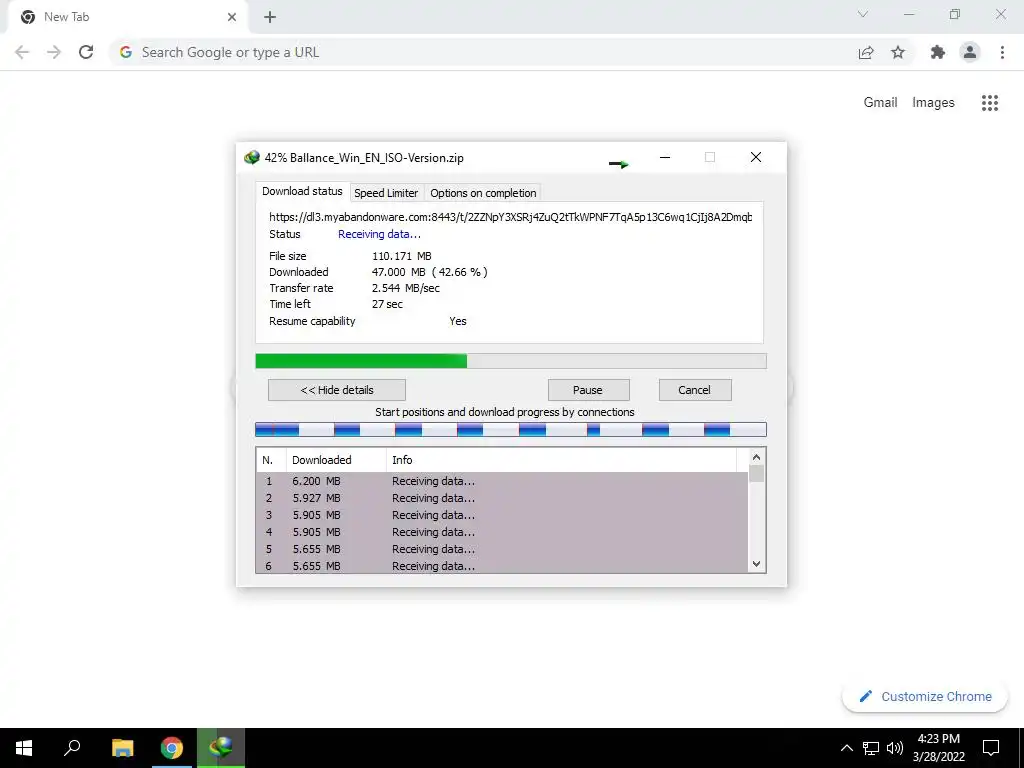
Task: Click the Internet Download Manager taskbar icon
Action: [x=221, y=748]
